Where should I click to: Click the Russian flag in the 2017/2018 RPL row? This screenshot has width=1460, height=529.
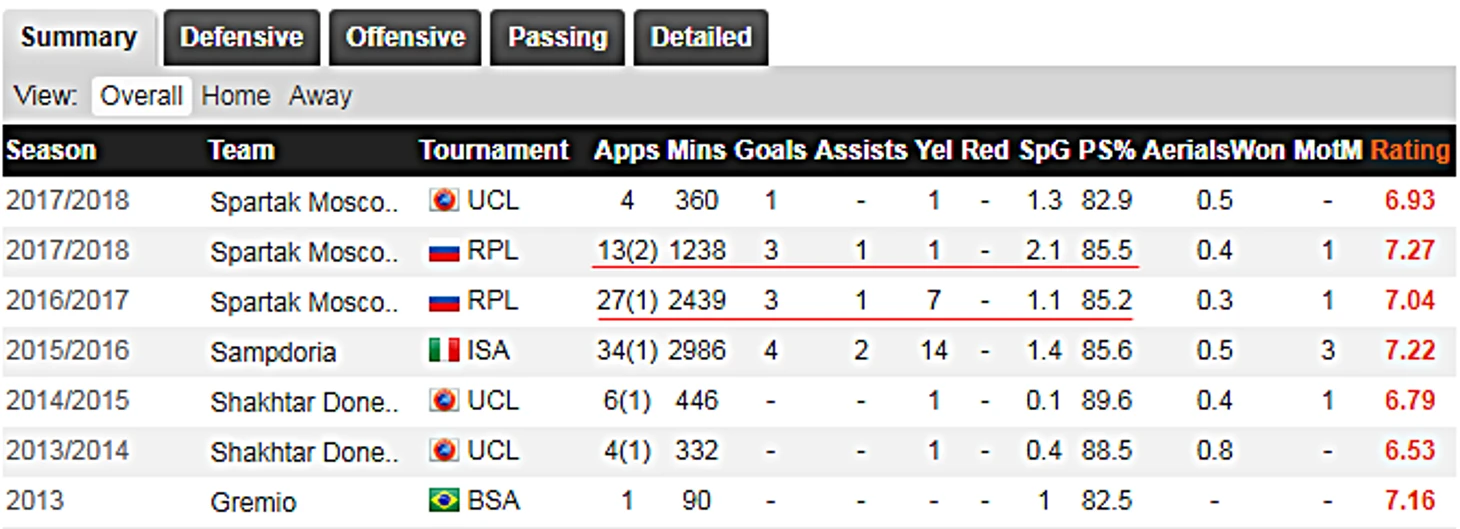443,252
